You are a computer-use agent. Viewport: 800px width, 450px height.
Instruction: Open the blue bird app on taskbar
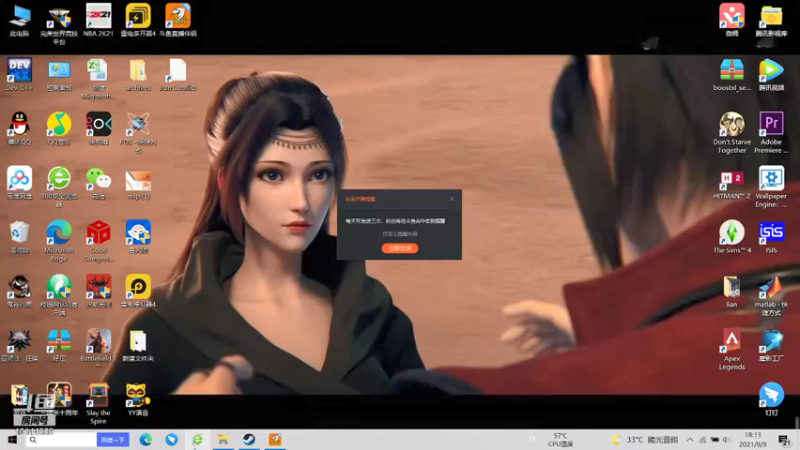(171, 440)
